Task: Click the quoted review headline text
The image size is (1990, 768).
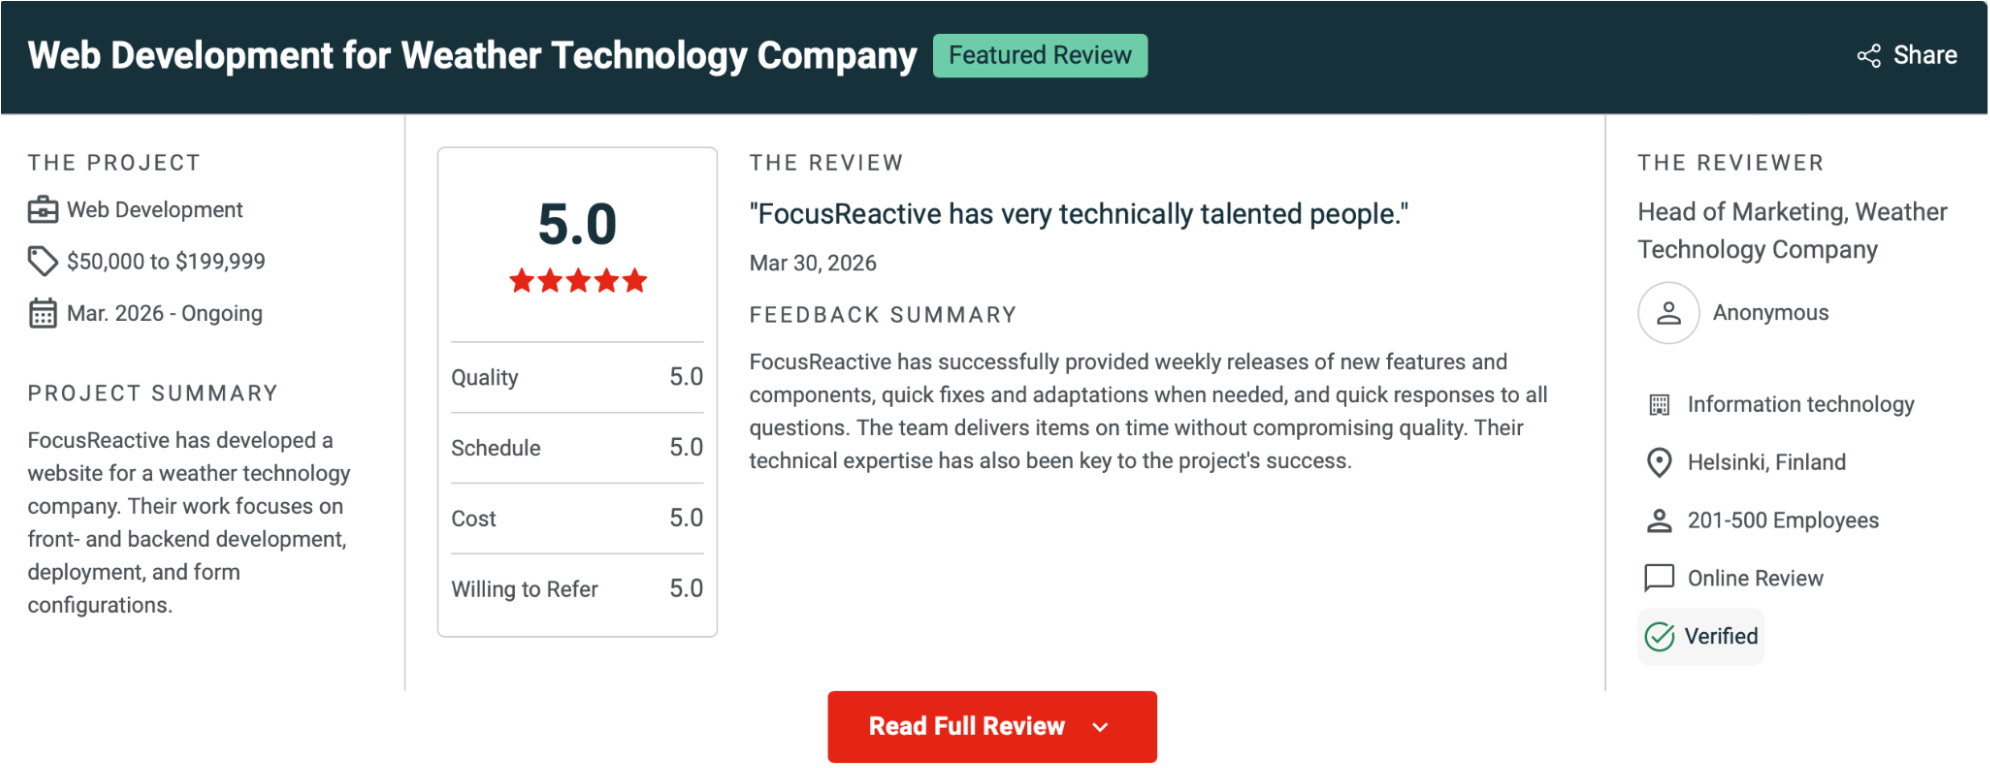Action: coord(1079,214)
